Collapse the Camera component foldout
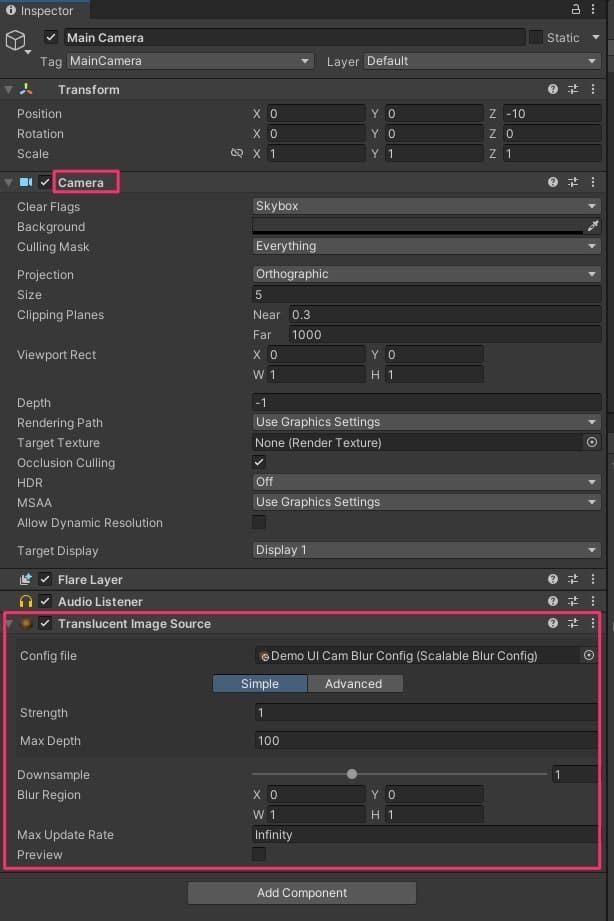Image resolution: width=614 pixels, height=921 pixels. coord(8,182)
